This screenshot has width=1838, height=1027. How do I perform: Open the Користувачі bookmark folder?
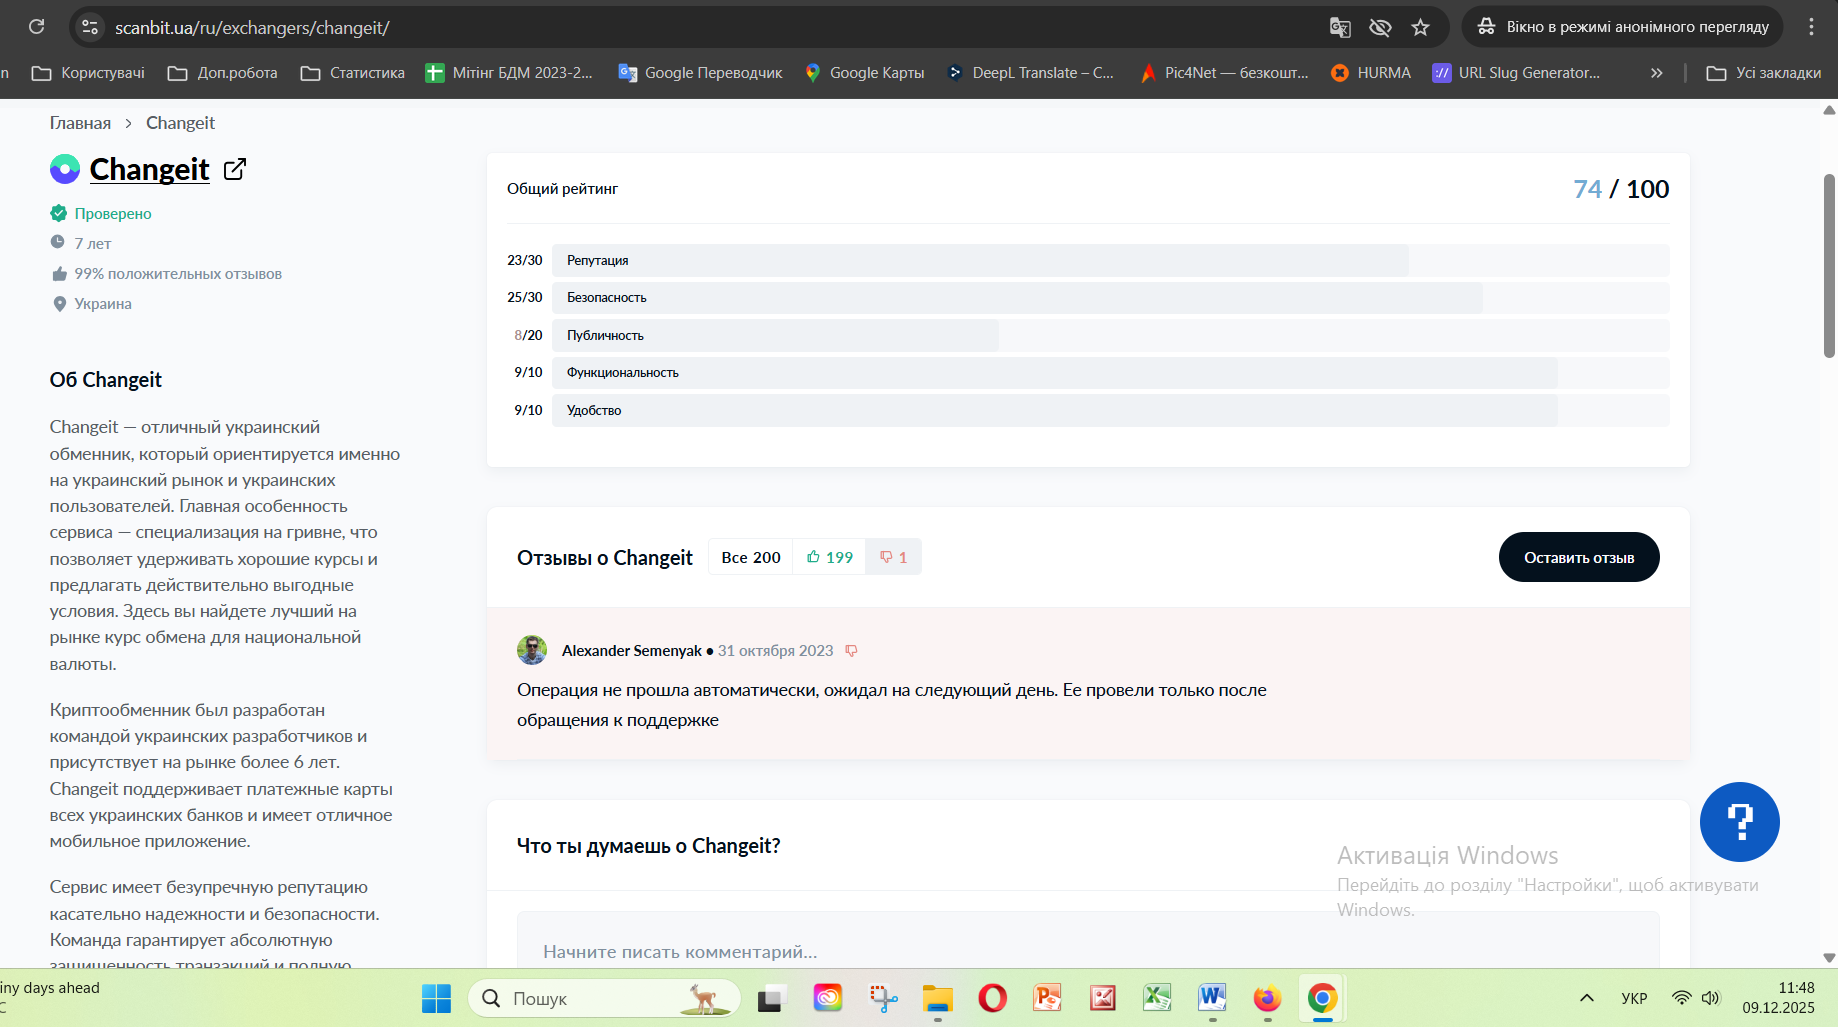[x=88, y=73]
